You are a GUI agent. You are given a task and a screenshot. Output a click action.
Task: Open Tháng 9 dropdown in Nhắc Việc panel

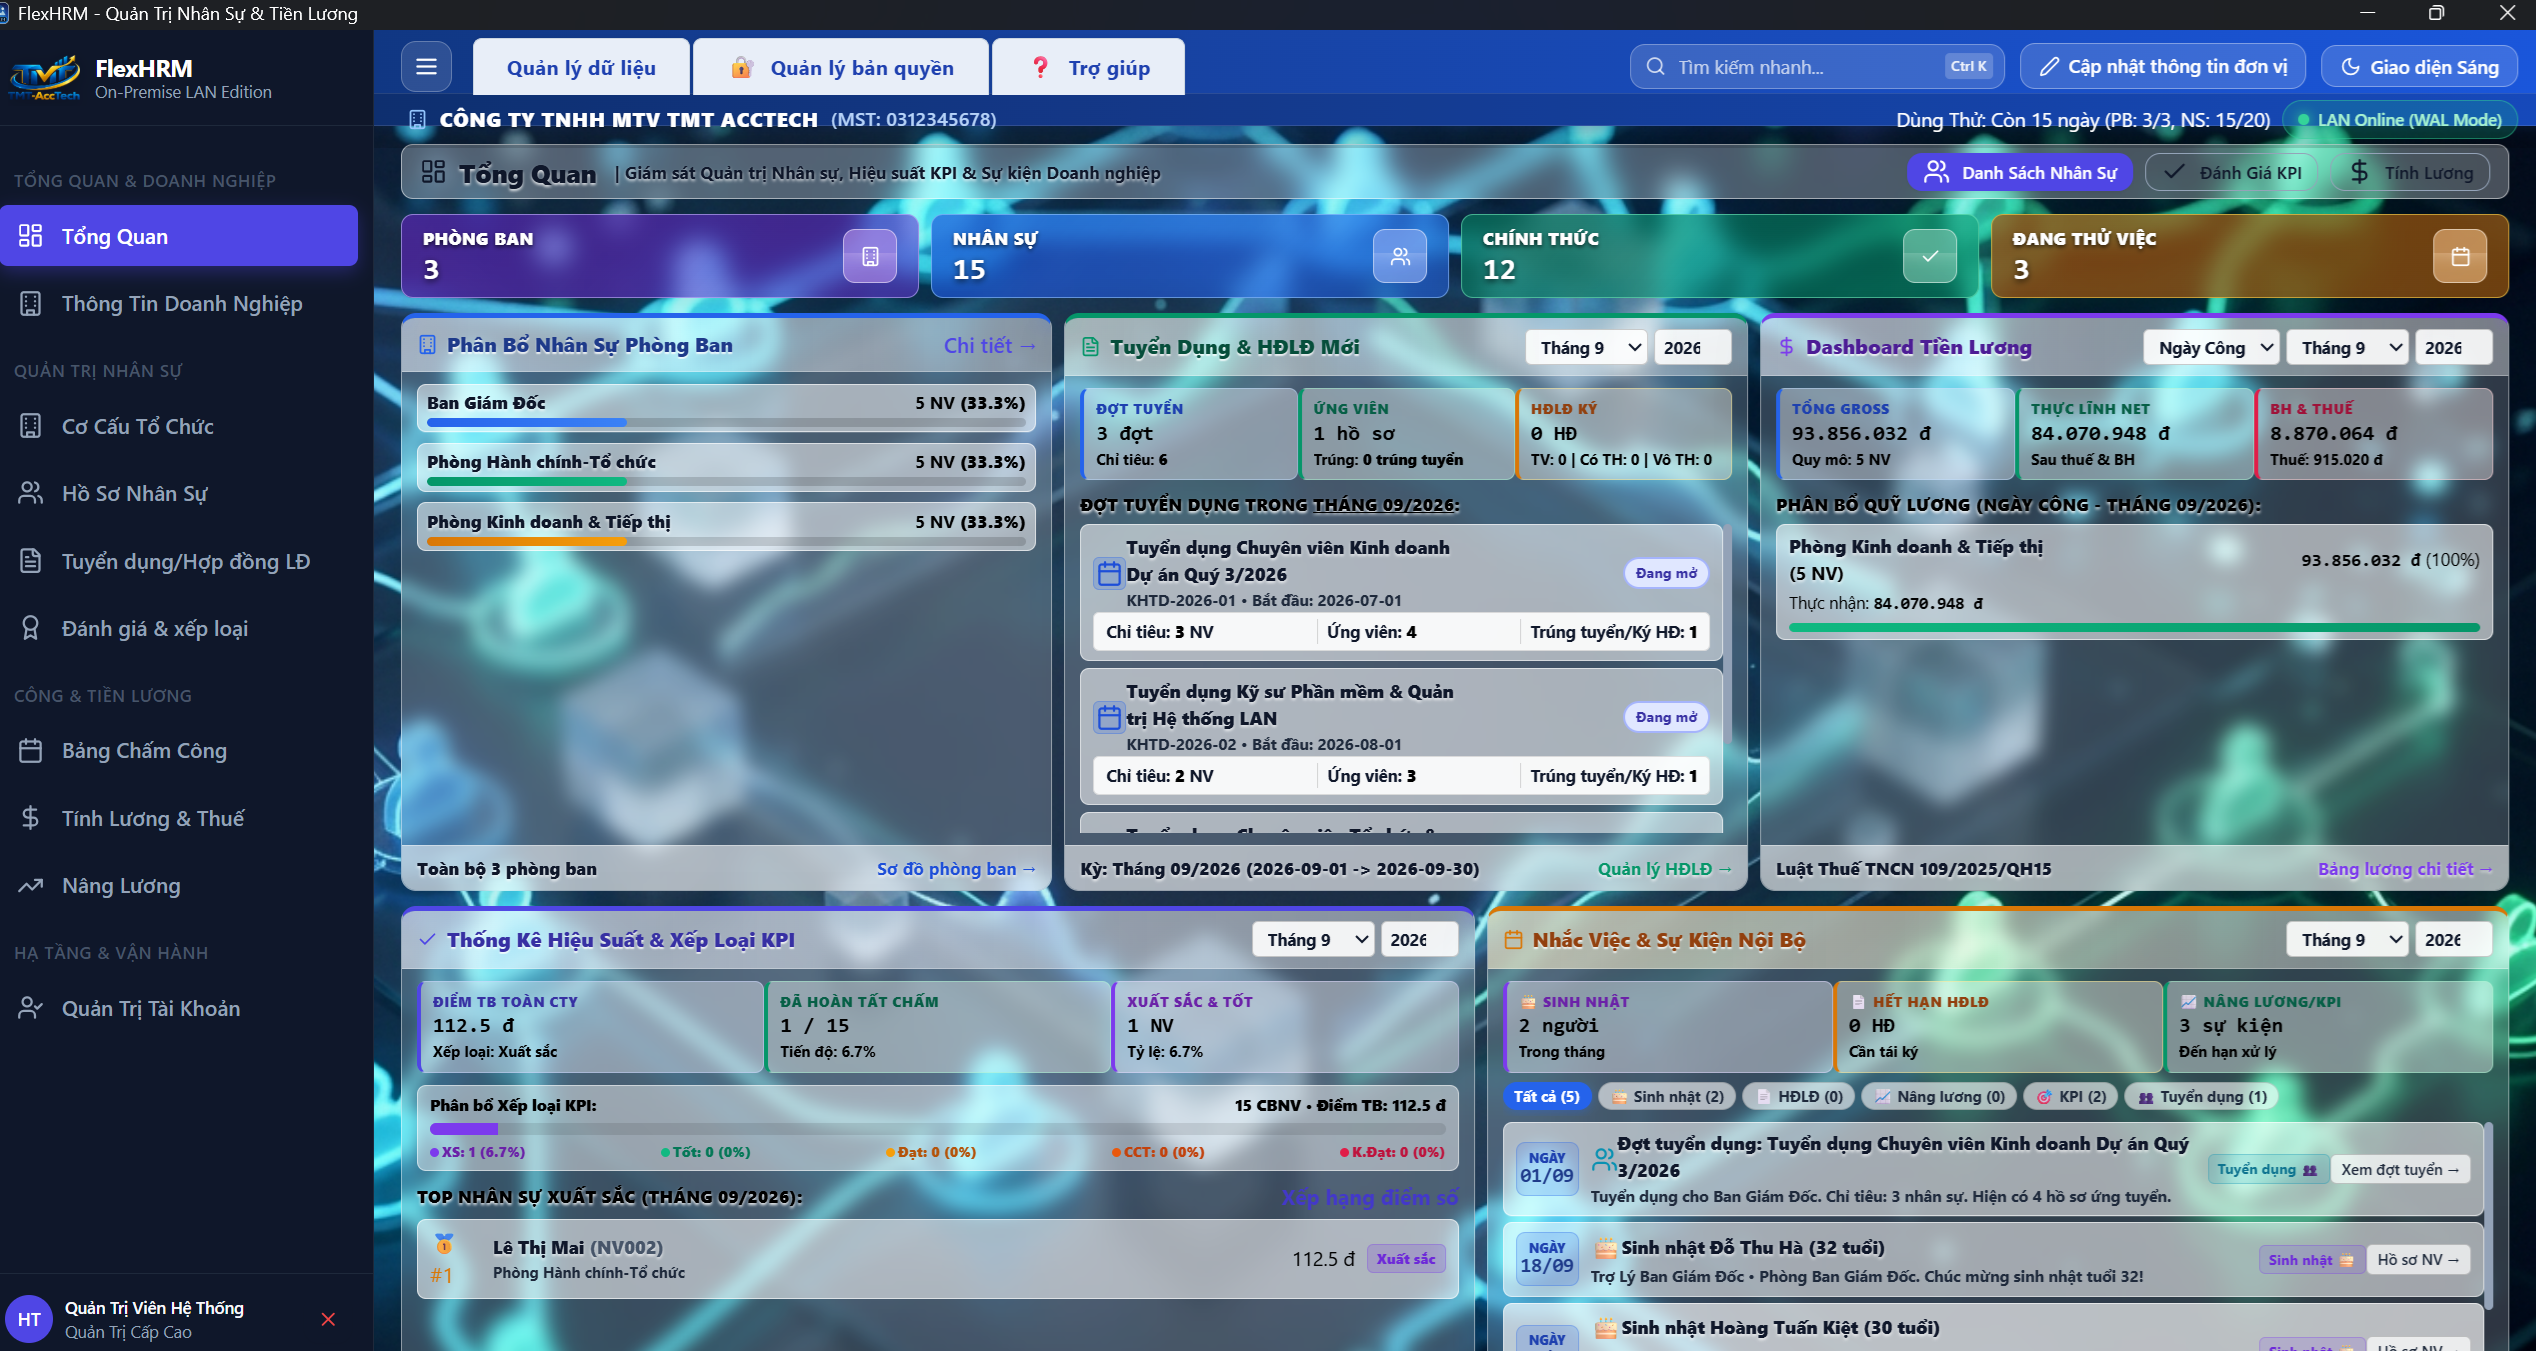(2348, 940)
